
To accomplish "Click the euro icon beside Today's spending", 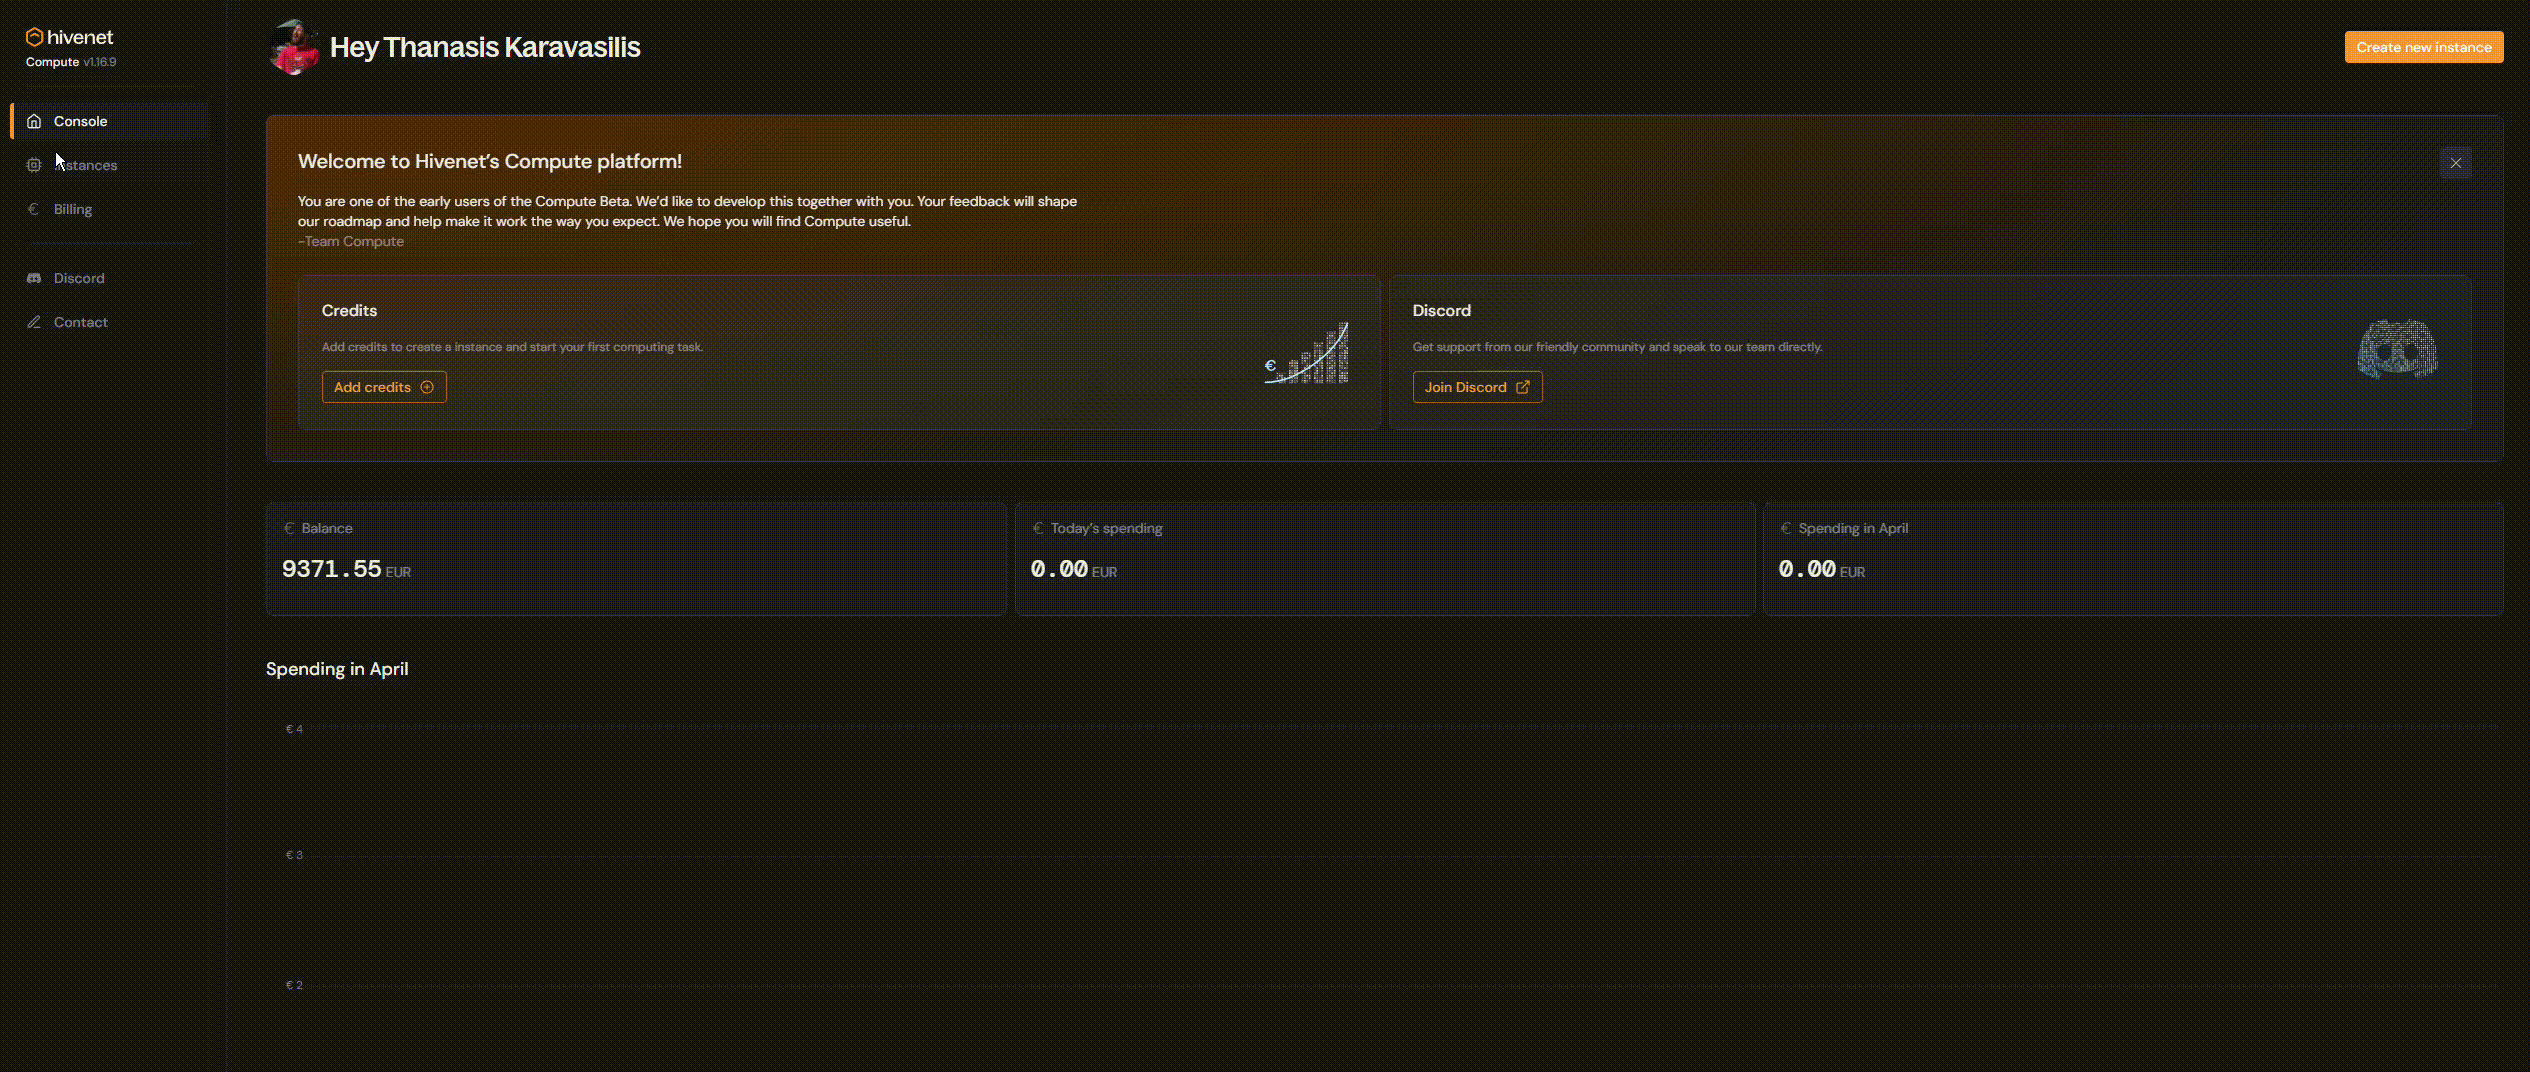I will pyautogui.click(x=1037, y=528).
